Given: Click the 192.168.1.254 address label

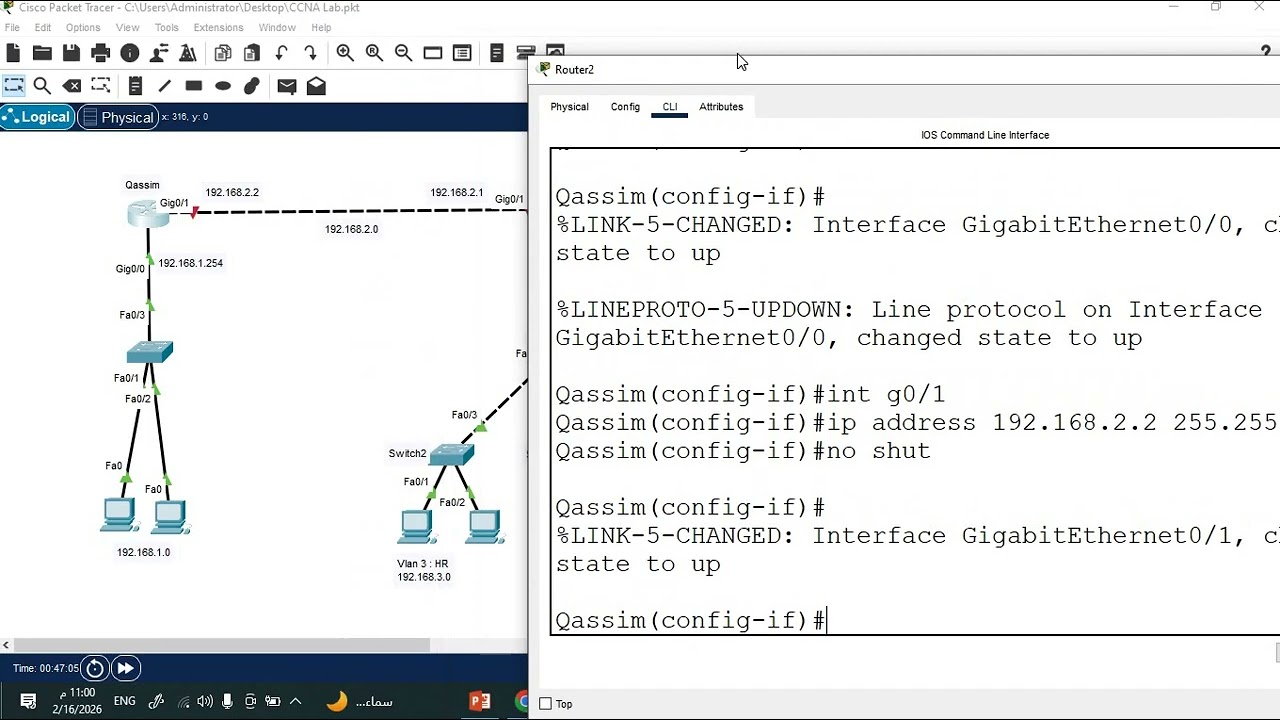Looking at the screenshot, I should coord(190,263).
